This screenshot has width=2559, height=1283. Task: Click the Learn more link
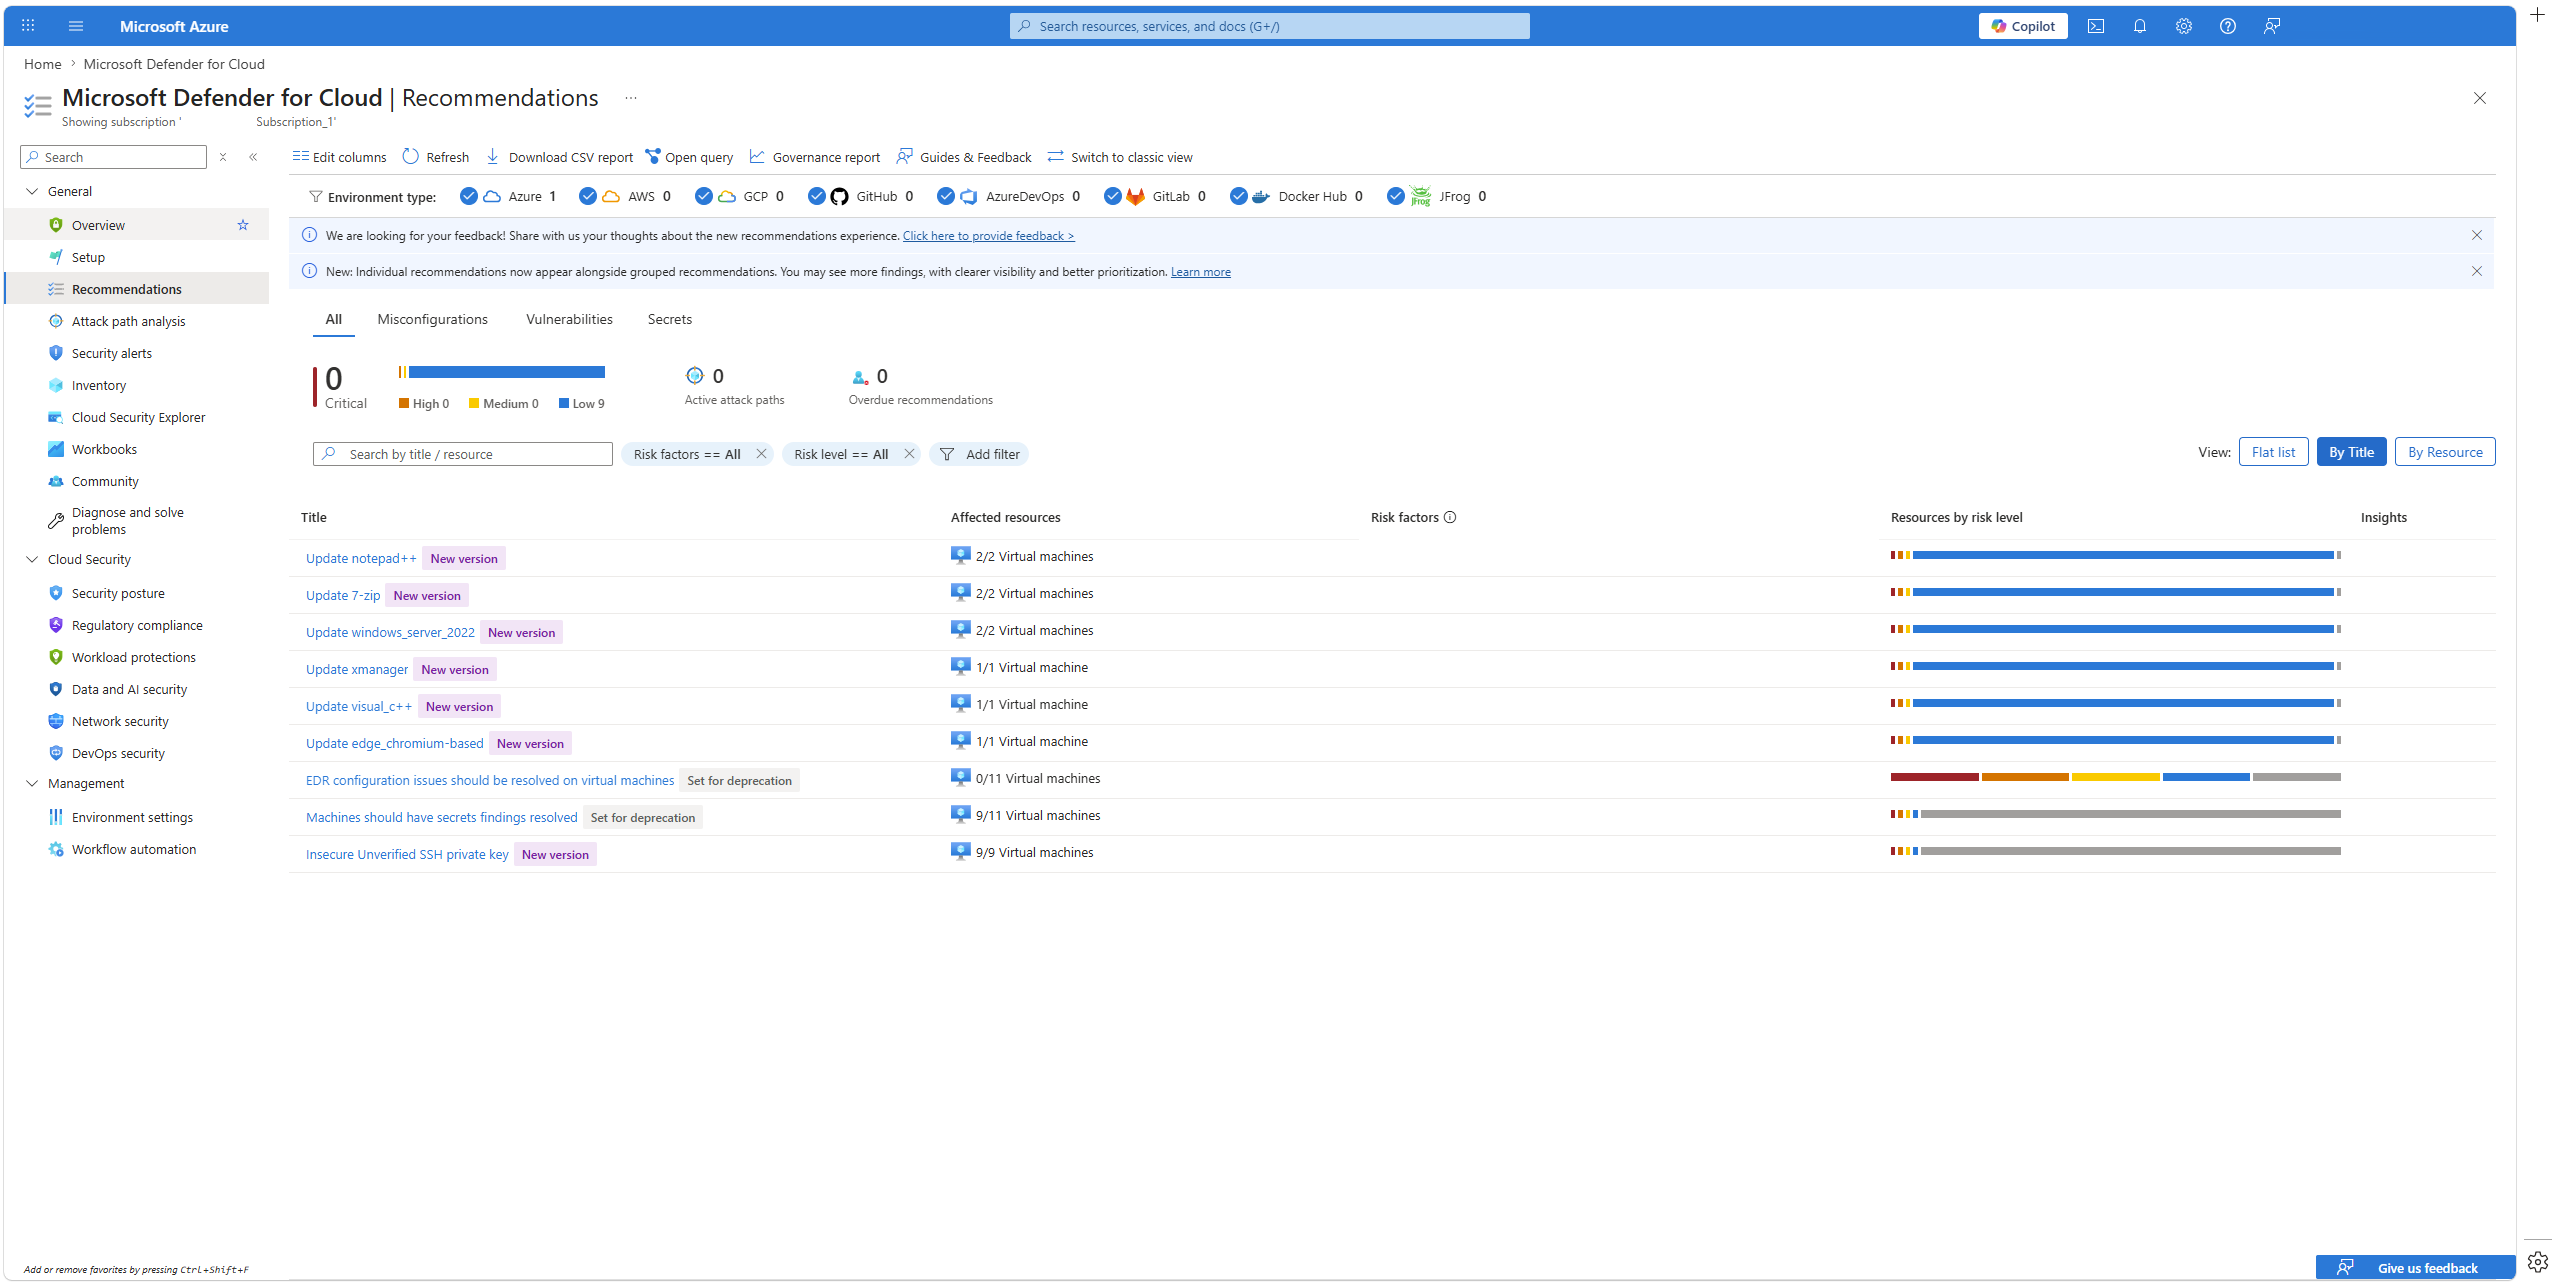[x=1201, y=272]
